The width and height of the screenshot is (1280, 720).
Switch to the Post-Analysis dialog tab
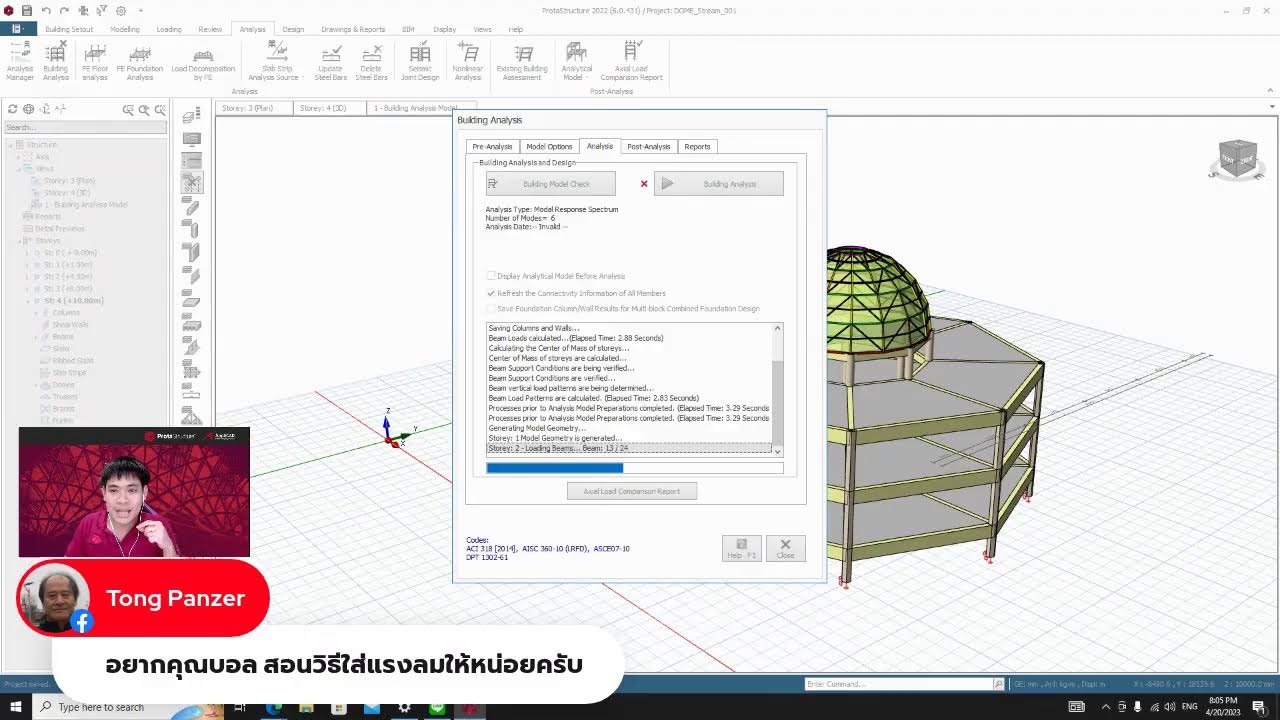coord(648,147)
